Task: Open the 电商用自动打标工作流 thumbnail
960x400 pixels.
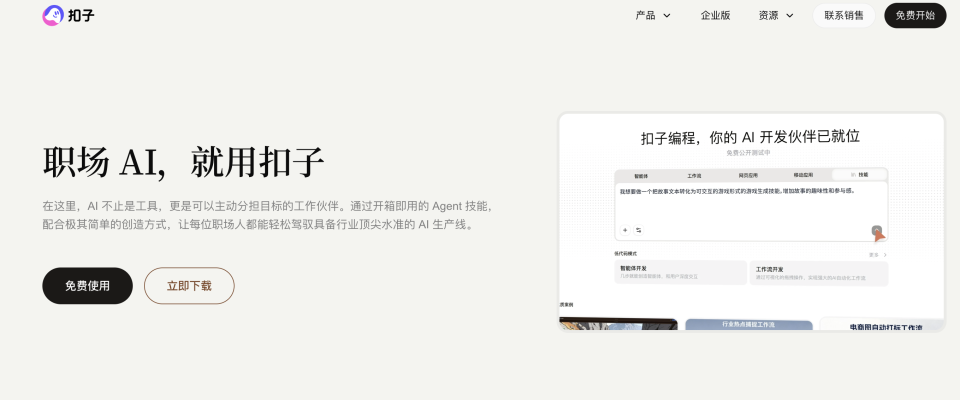Action: click(882, 325)
